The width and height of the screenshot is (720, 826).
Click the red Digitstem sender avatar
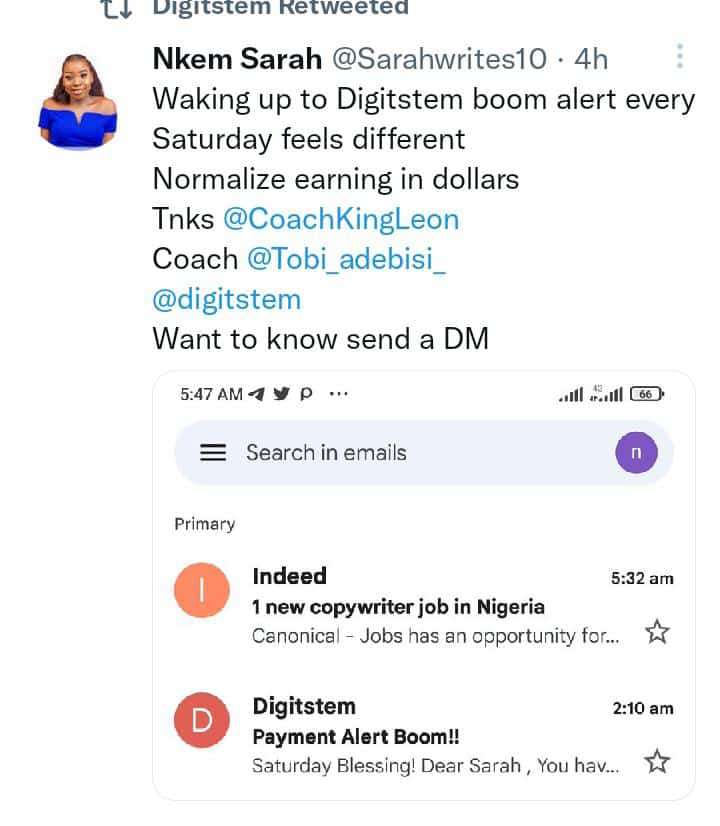click(x=202, y=720)
